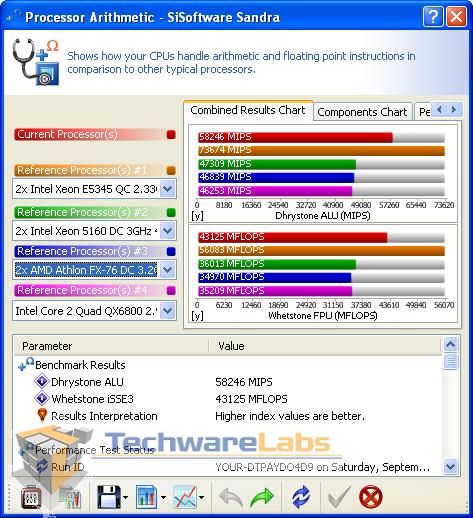The height and width of the screenshot is (518, 473).
Task: Click the grey back arrow icon
Action: (x=230, y=497)
